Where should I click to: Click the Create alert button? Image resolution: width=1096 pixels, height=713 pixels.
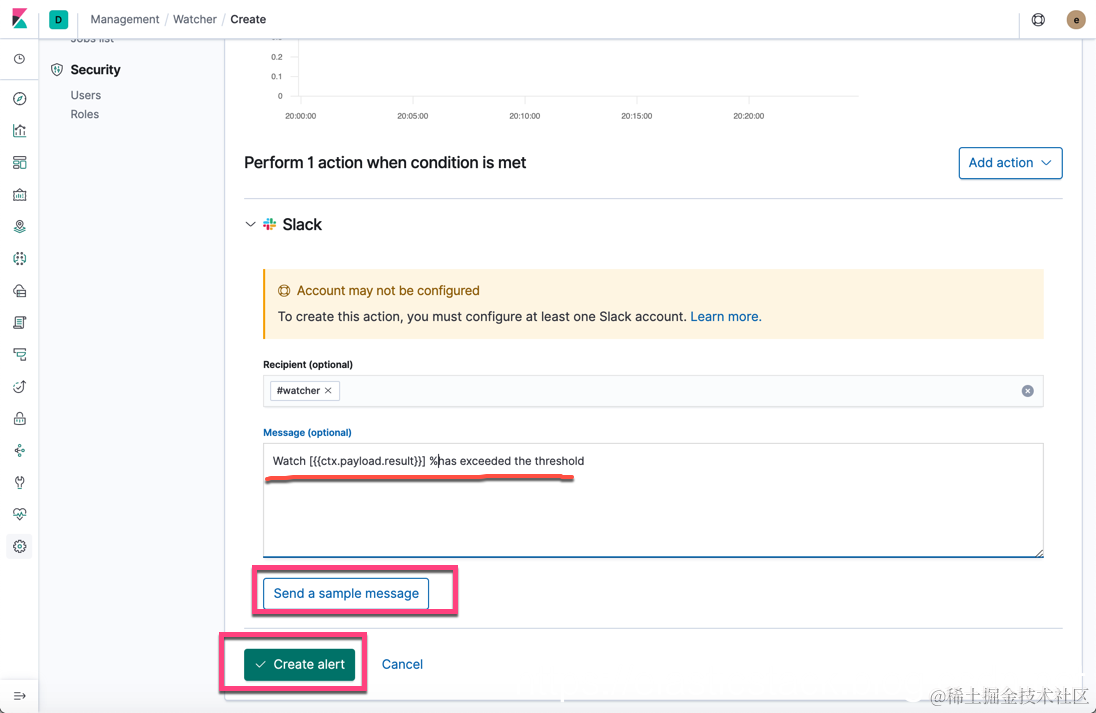coord(300,664)
